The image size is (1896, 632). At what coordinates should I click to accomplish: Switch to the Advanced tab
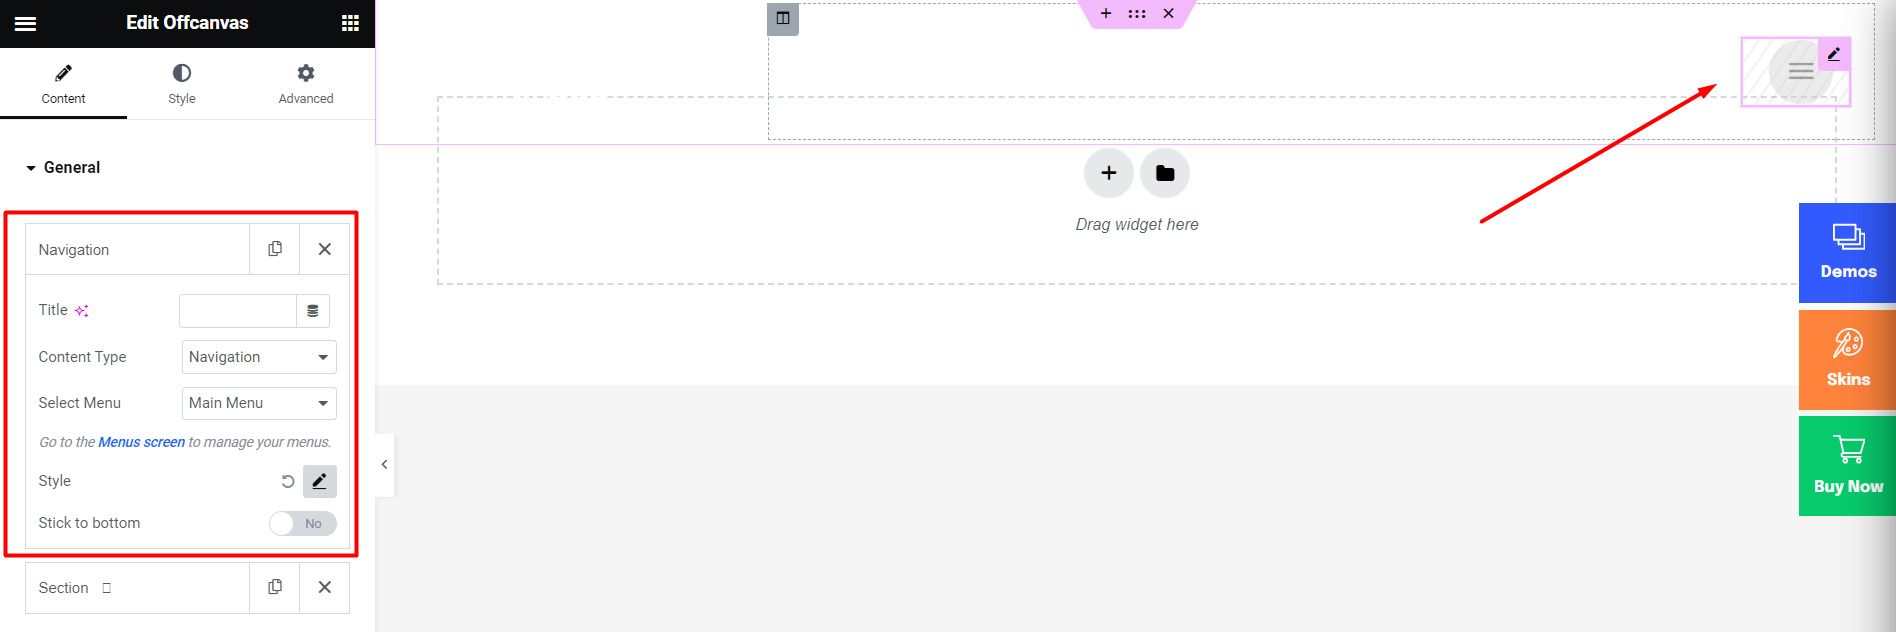(x=306, y=84)
